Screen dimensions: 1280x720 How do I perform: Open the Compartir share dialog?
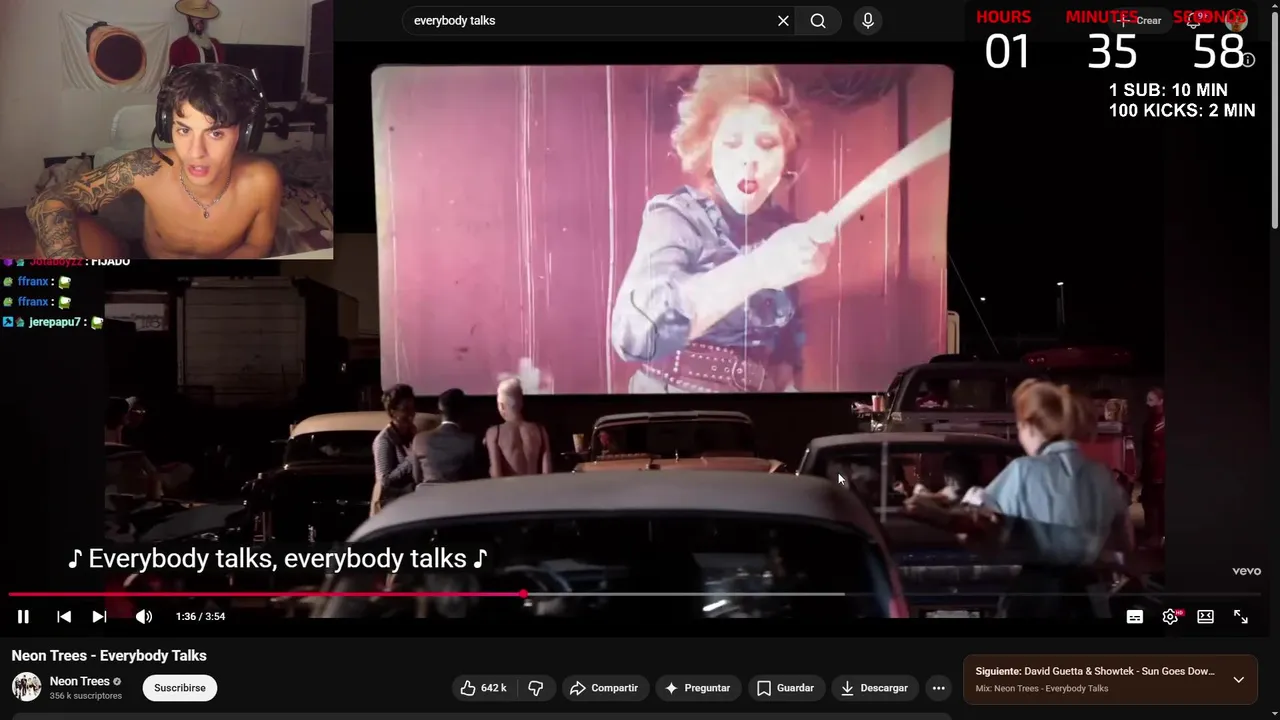click(604, 688)
